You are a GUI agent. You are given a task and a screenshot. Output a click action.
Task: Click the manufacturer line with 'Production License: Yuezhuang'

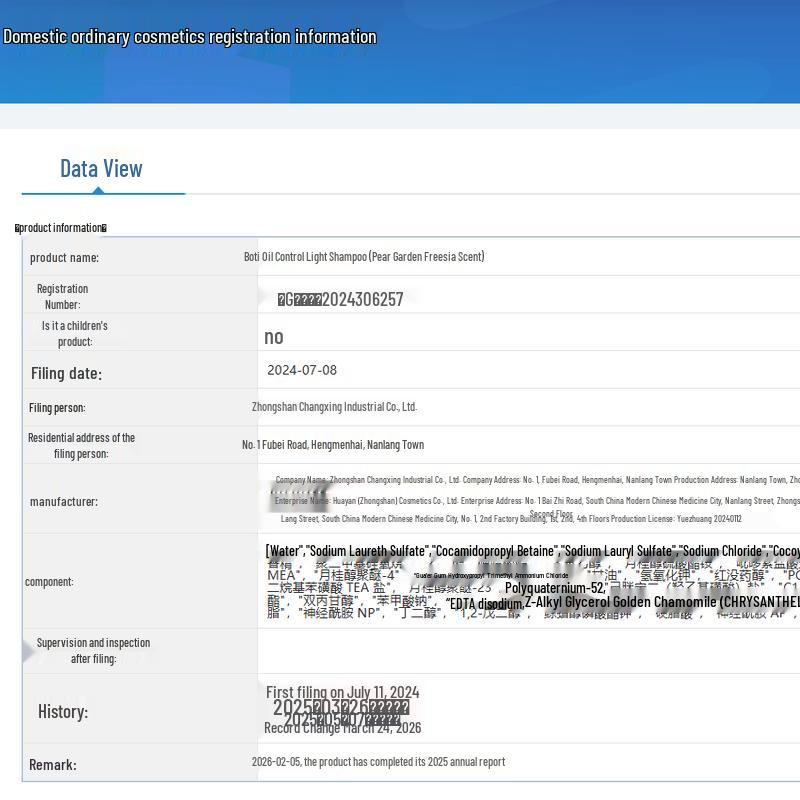click(511, 518)
